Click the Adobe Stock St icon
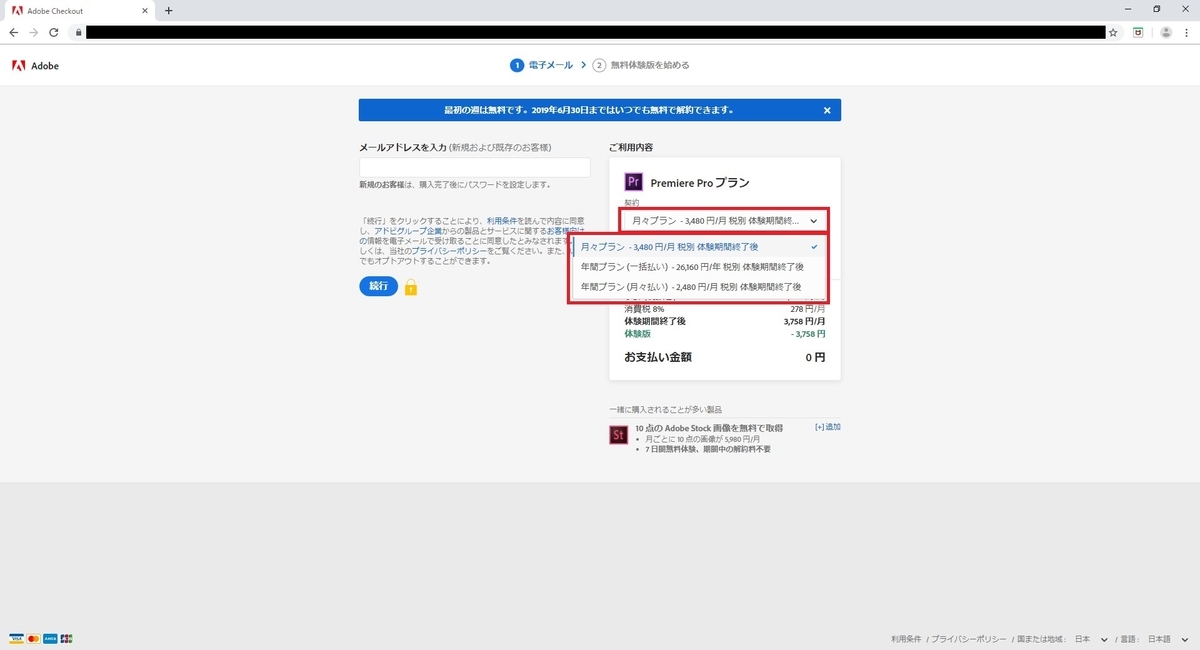Image resolution: width=1200 pixels, height=650 pixels. tap(618, 435)
